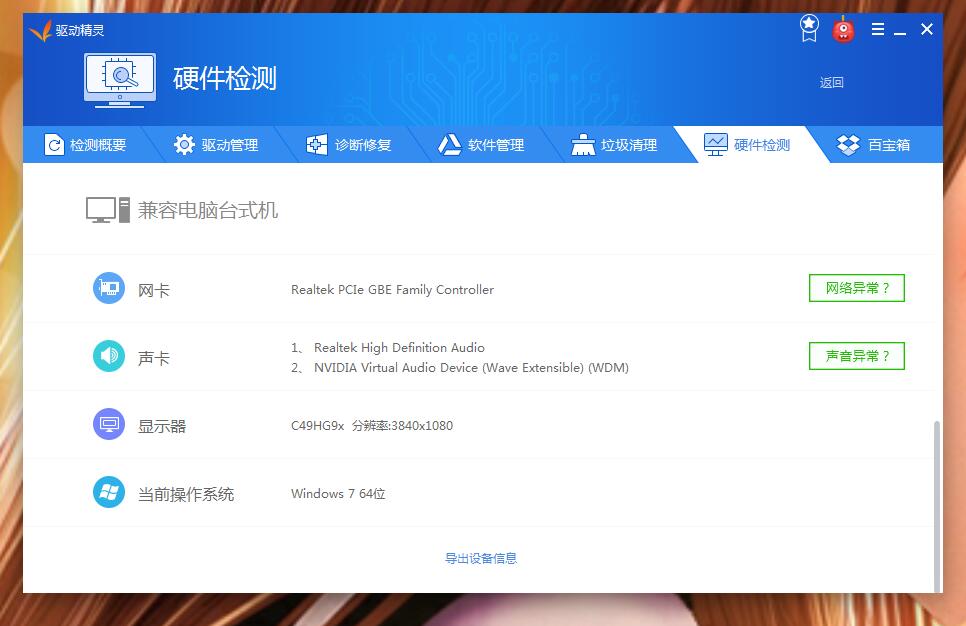This screenshot has width=966, height=626.
Task: Click the 导出设备信息 link
Action: click(x=481, y=558)
